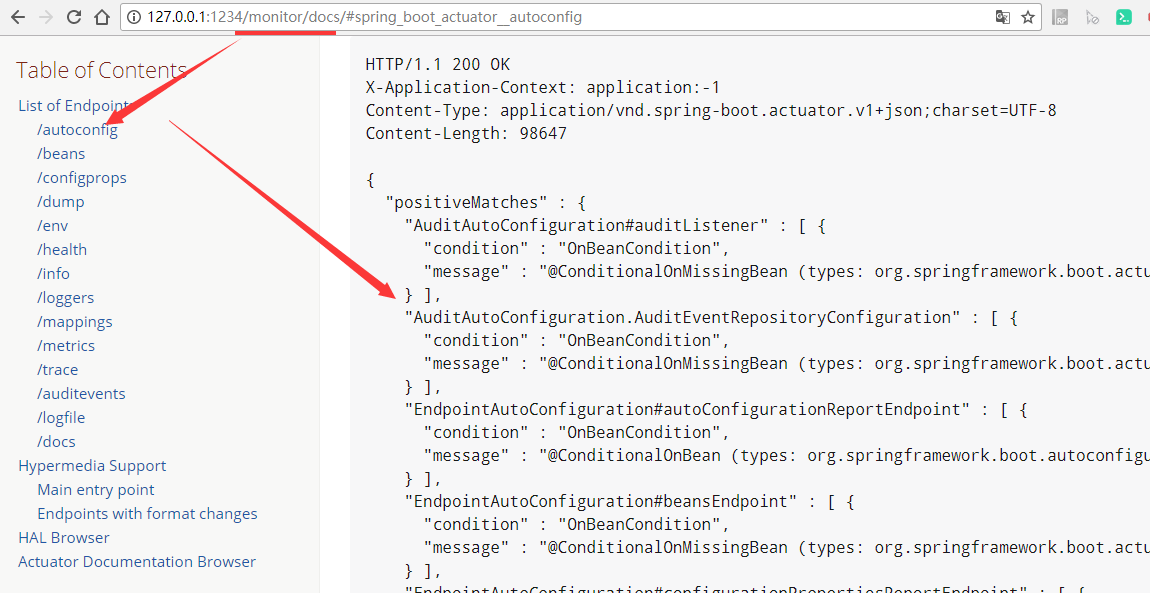This screenshot has width=1150, height=593.
Task: Go forward in browser history
Action: tap(45, 17)
